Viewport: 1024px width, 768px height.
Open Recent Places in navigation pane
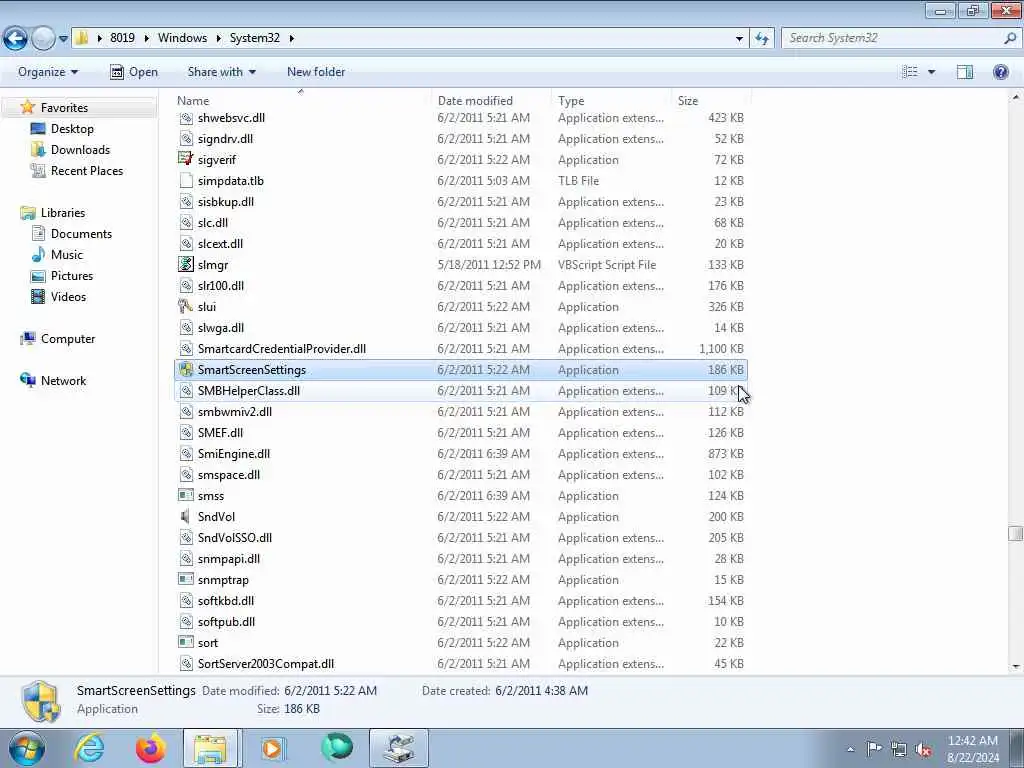(x=87, y=170)
